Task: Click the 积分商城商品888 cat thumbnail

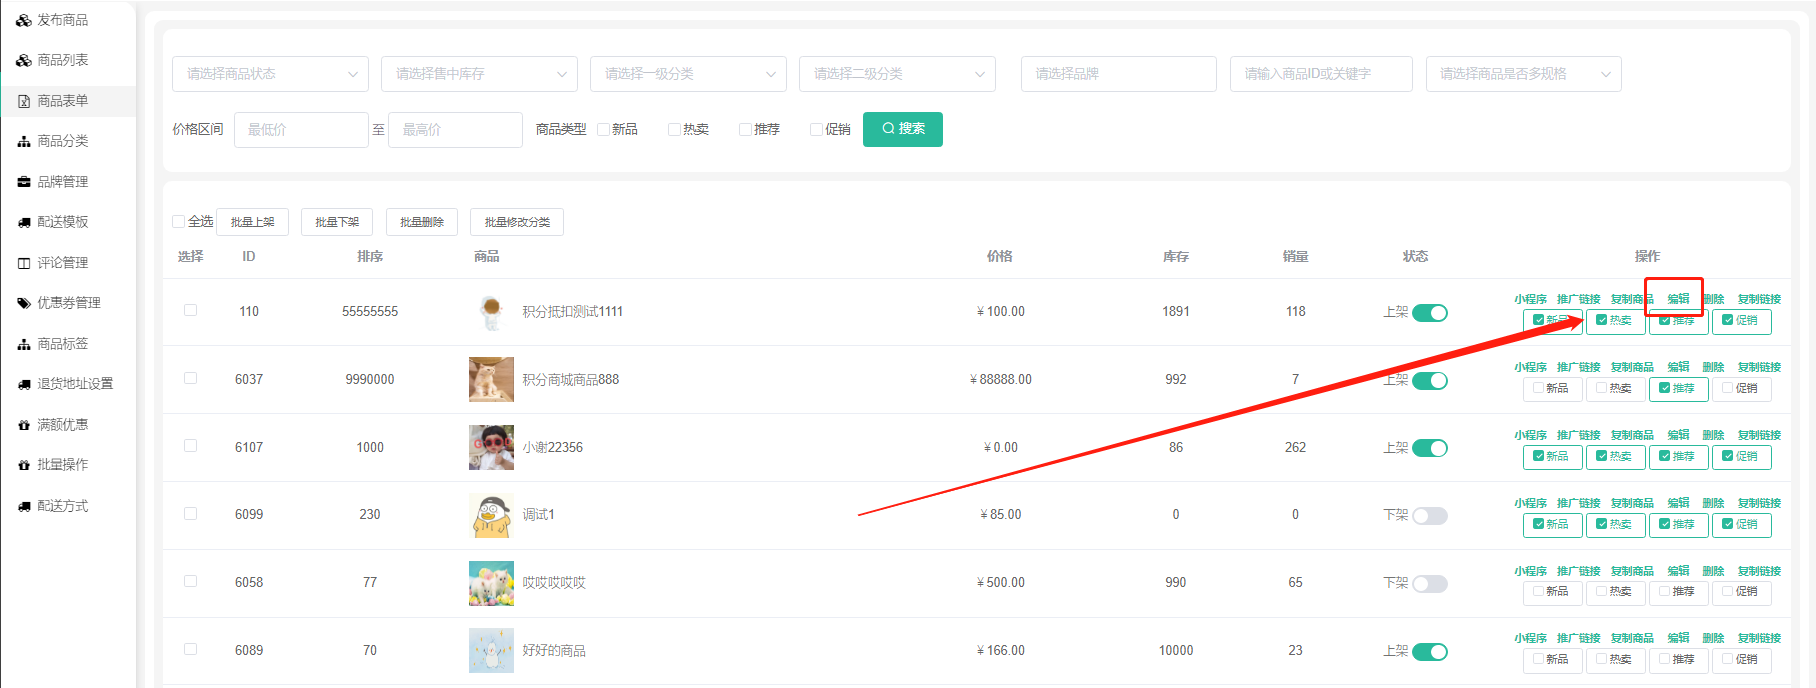Action: 491,380
